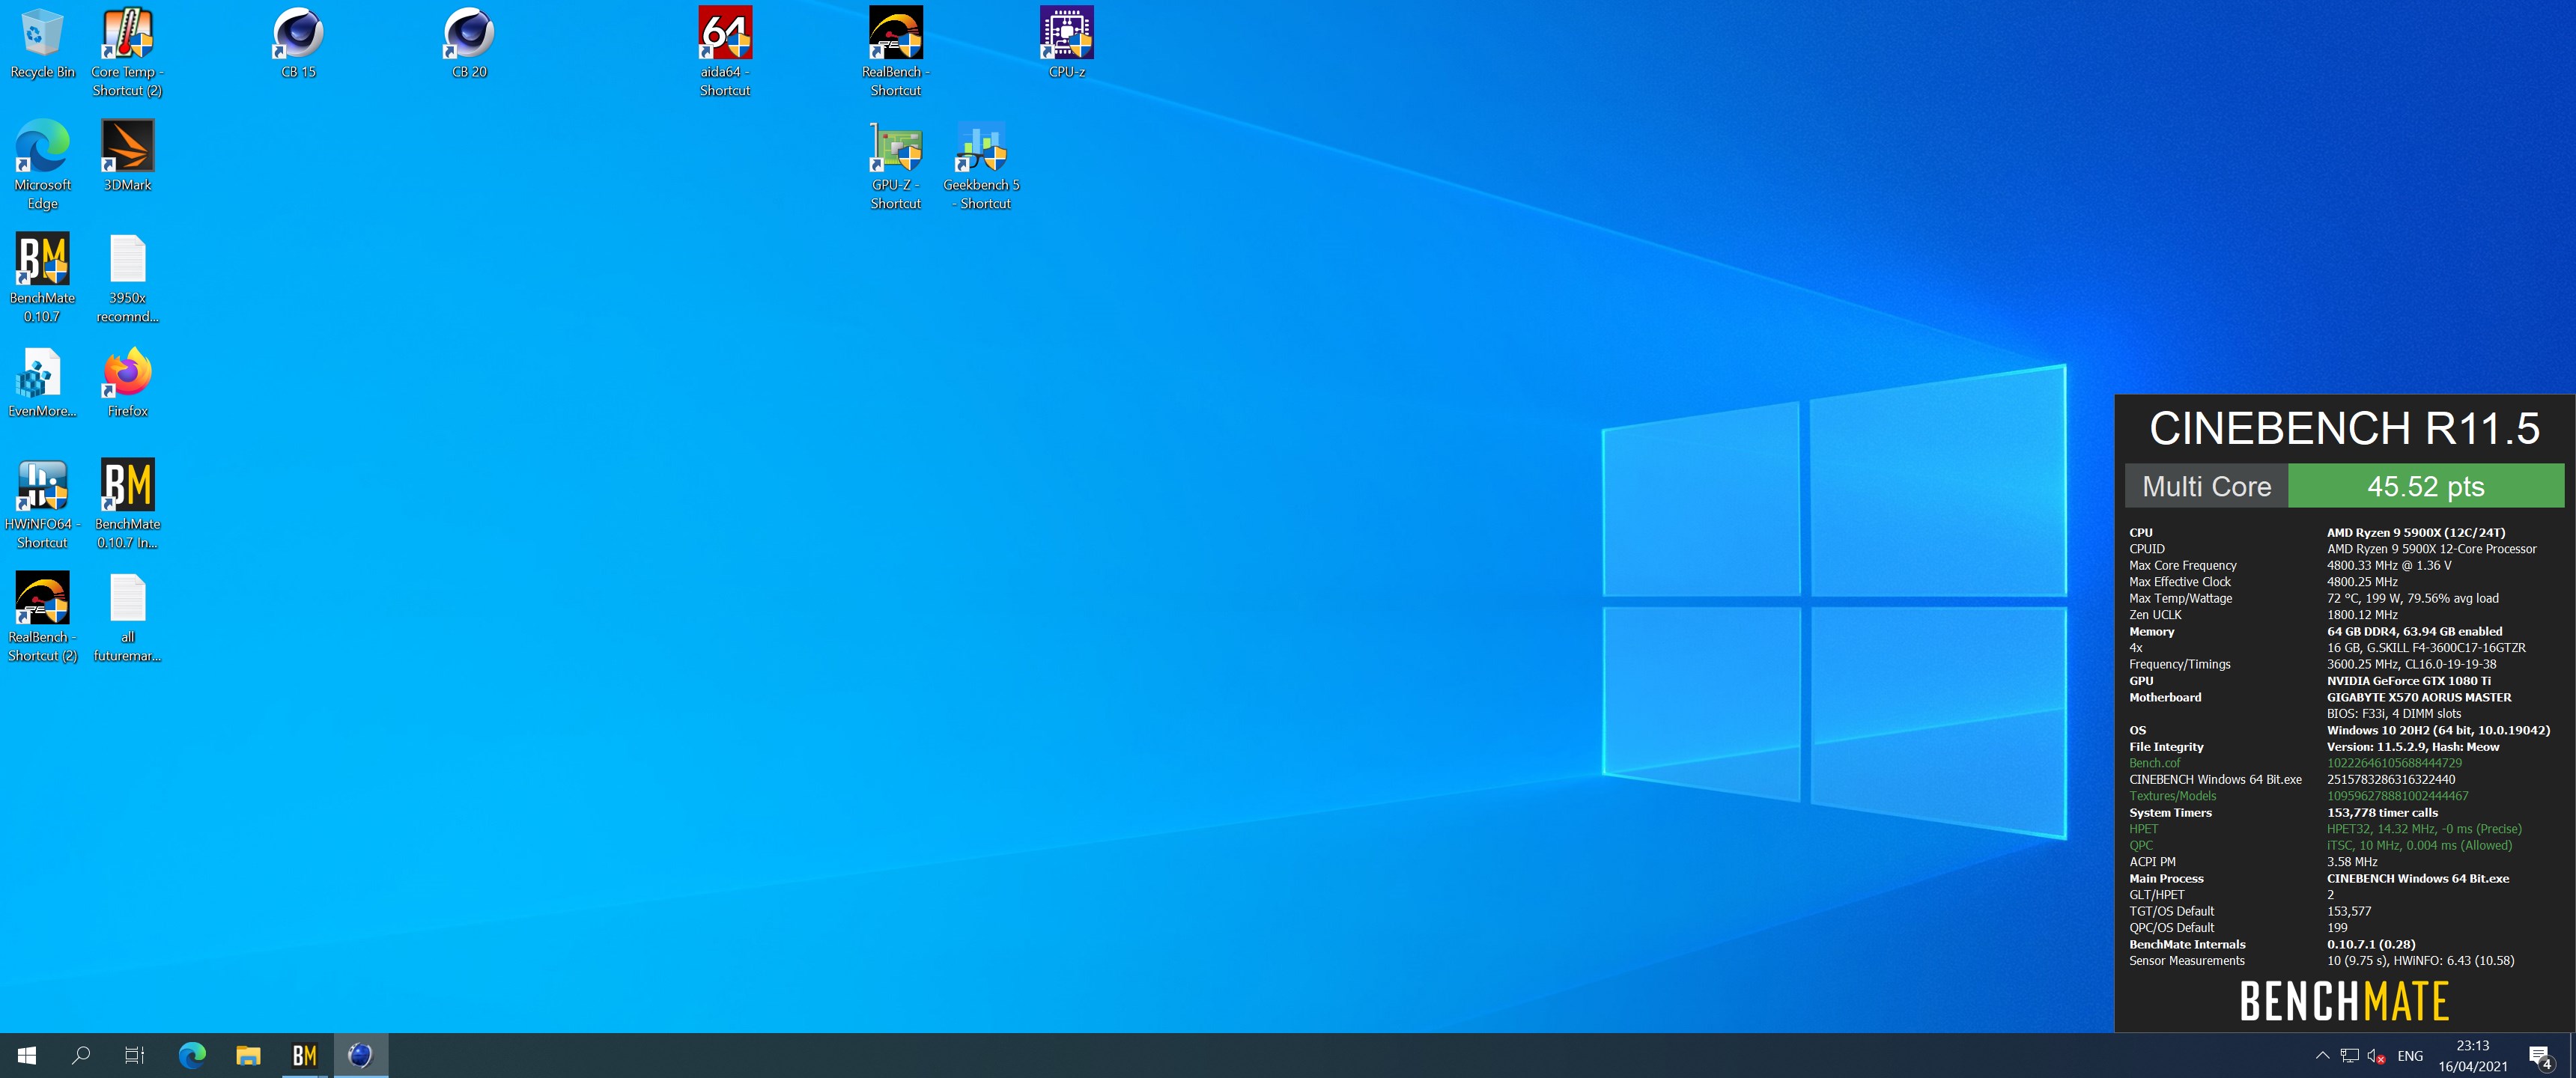Select the 3950x recomnd text file
Viewport: 2576px width, 1078px height.
click(x=127, y=278)
